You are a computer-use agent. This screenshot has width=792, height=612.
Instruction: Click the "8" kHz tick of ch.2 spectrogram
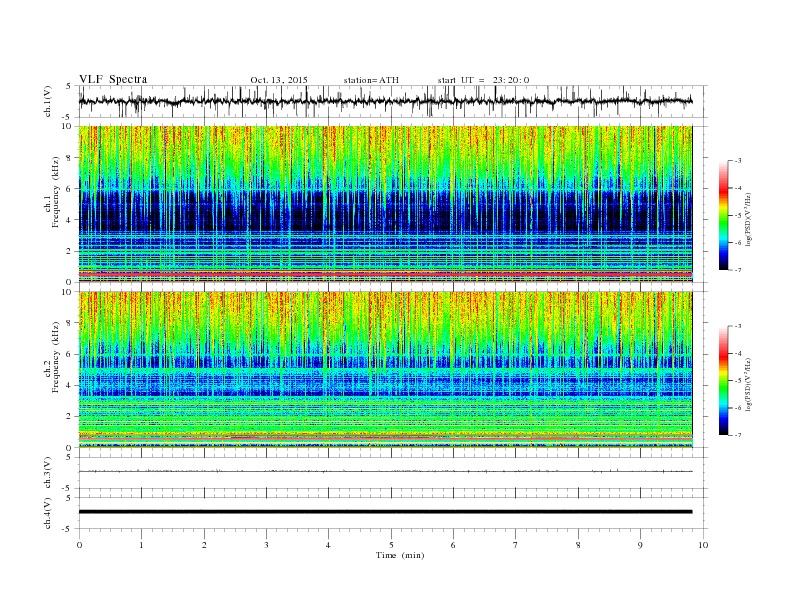tap(69, 323)
